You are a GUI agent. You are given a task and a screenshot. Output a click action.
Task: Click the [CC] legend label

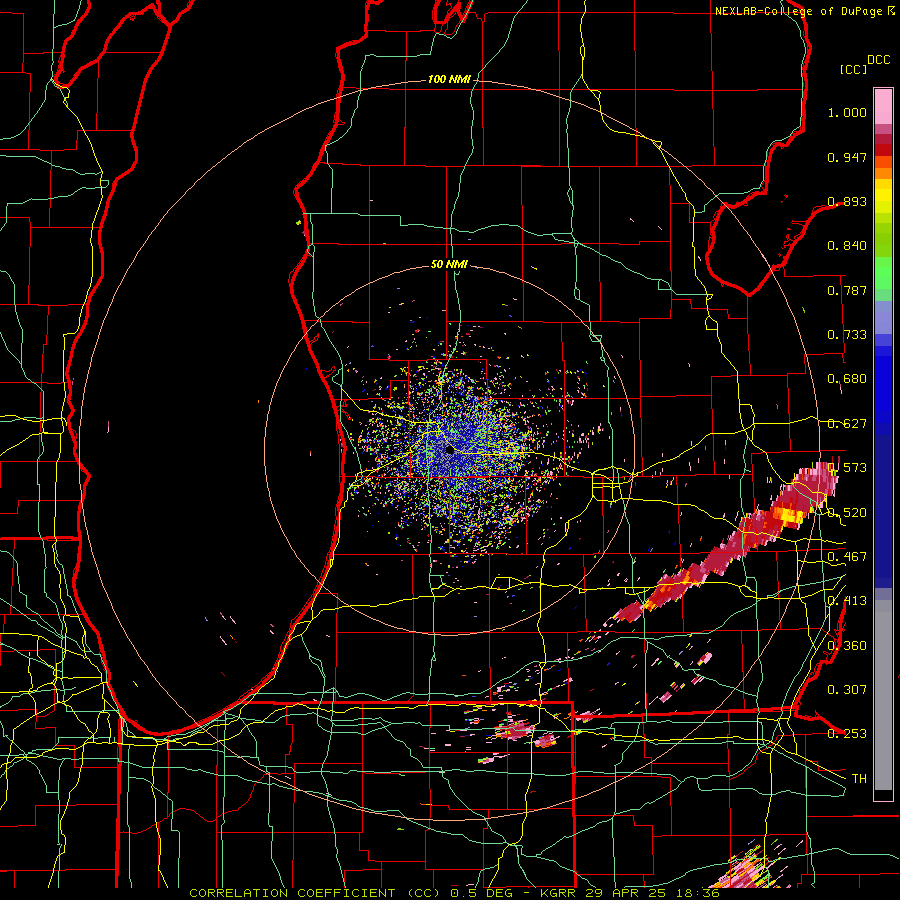pyautogui.click(x=853, y=69)
